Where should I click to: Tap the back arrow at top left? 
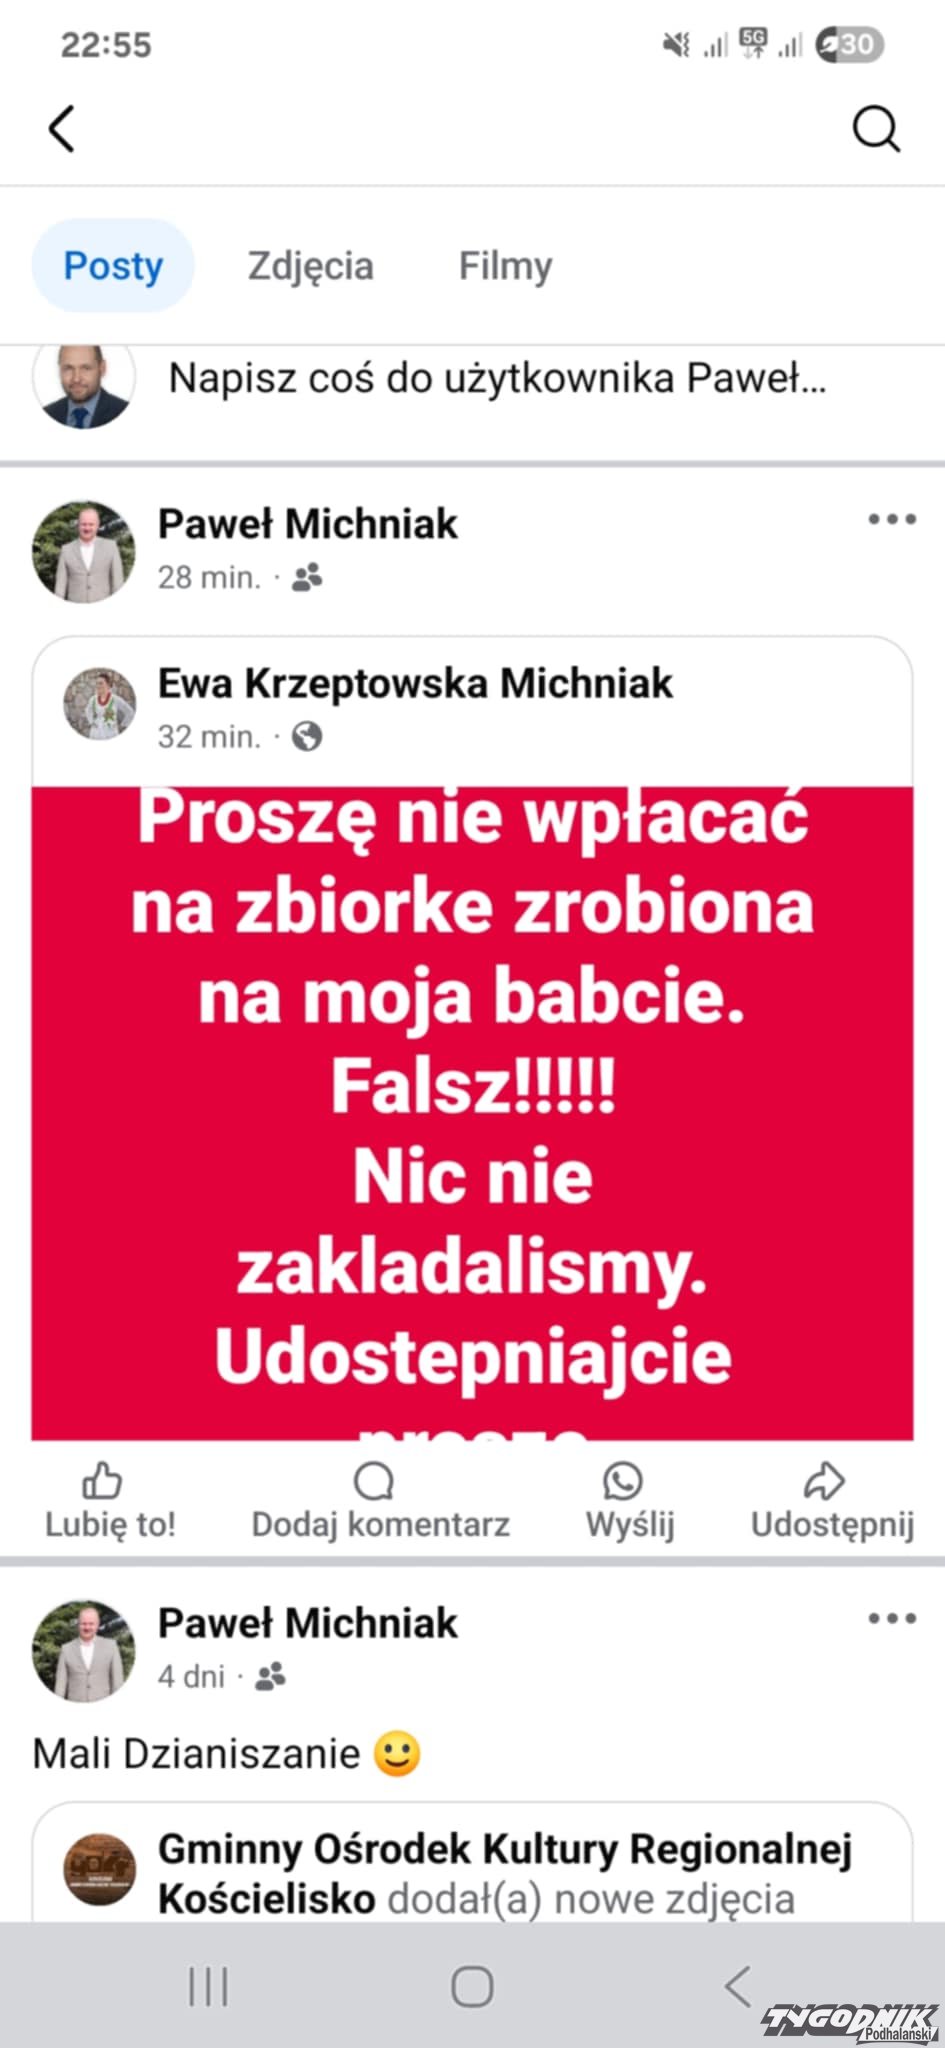point(62,129)
